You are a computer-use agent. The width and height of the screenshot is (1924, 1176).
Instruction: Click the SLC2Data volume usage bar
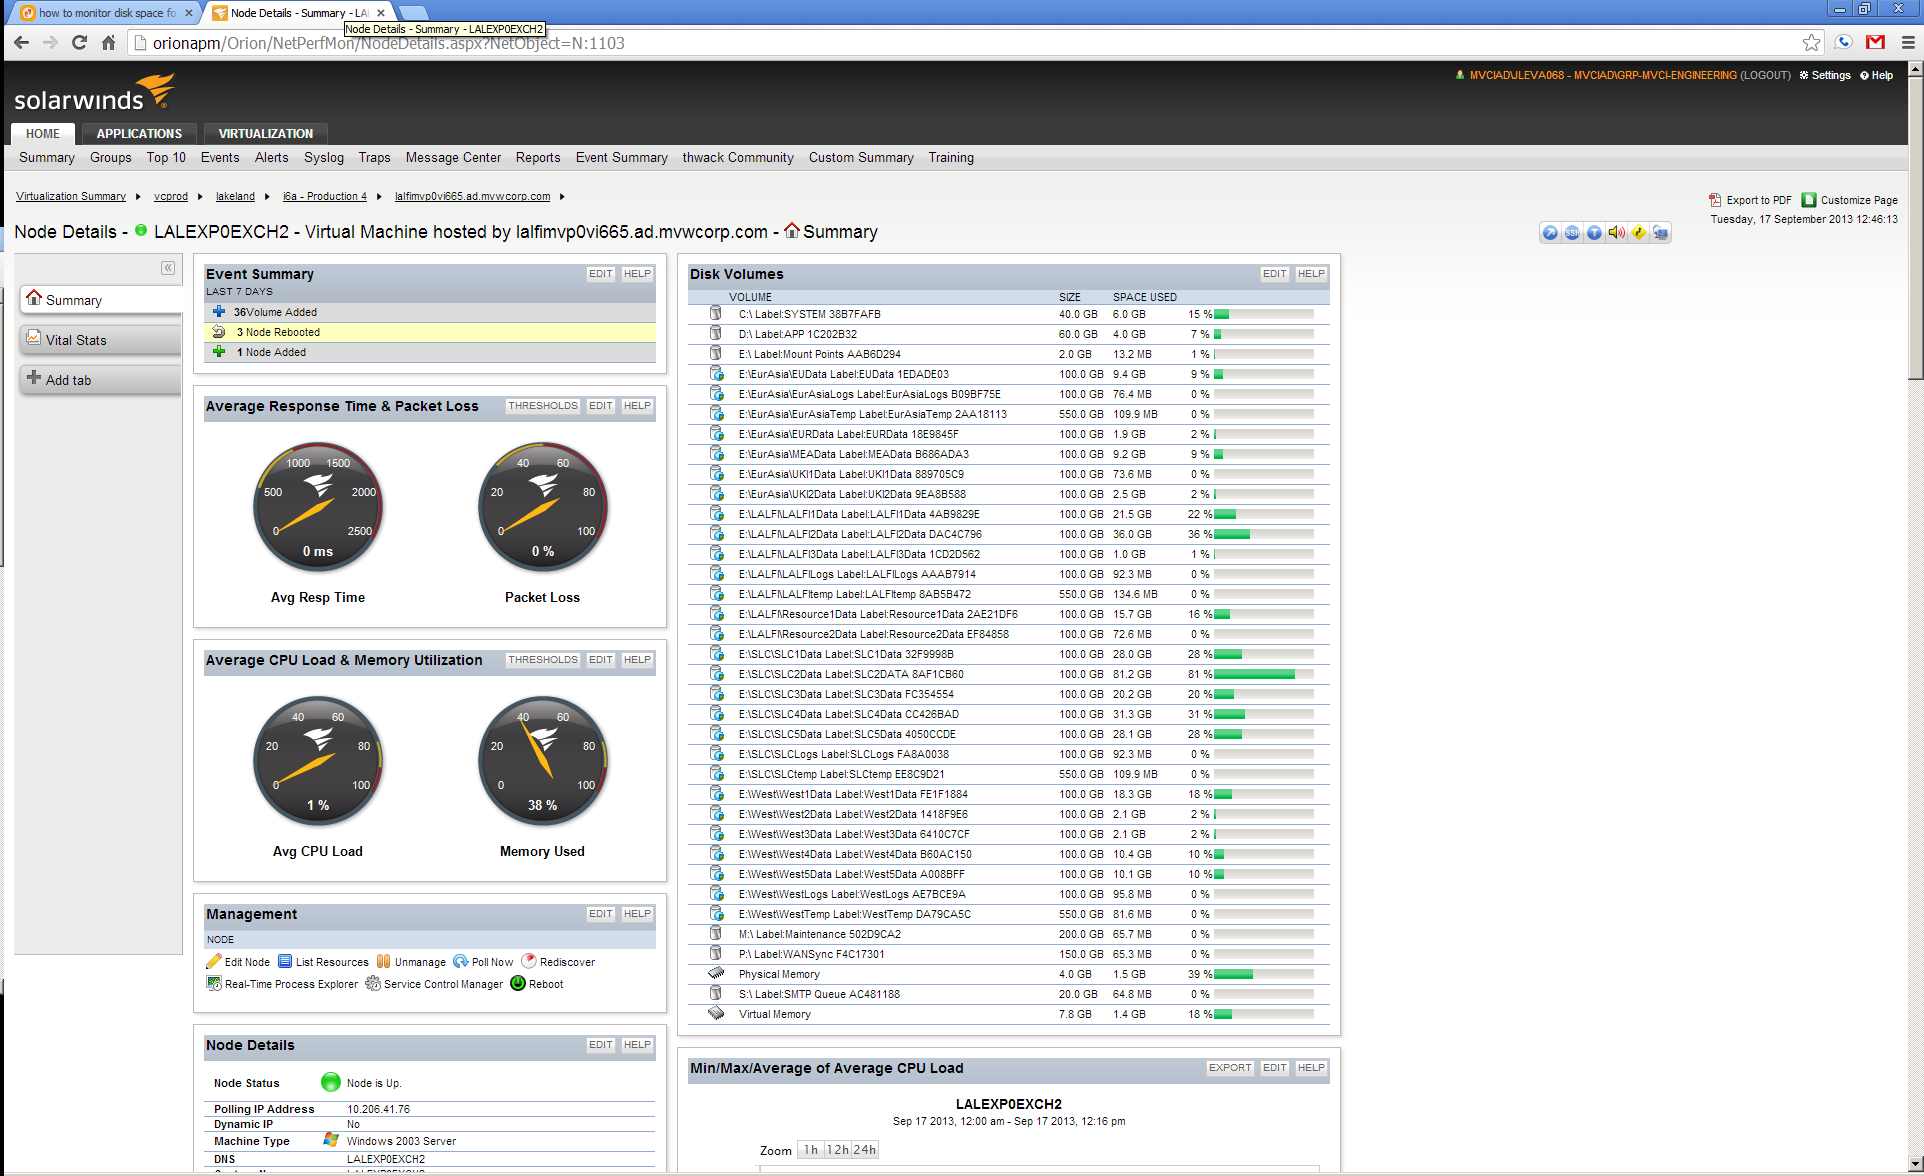[x=1263, y=675]
